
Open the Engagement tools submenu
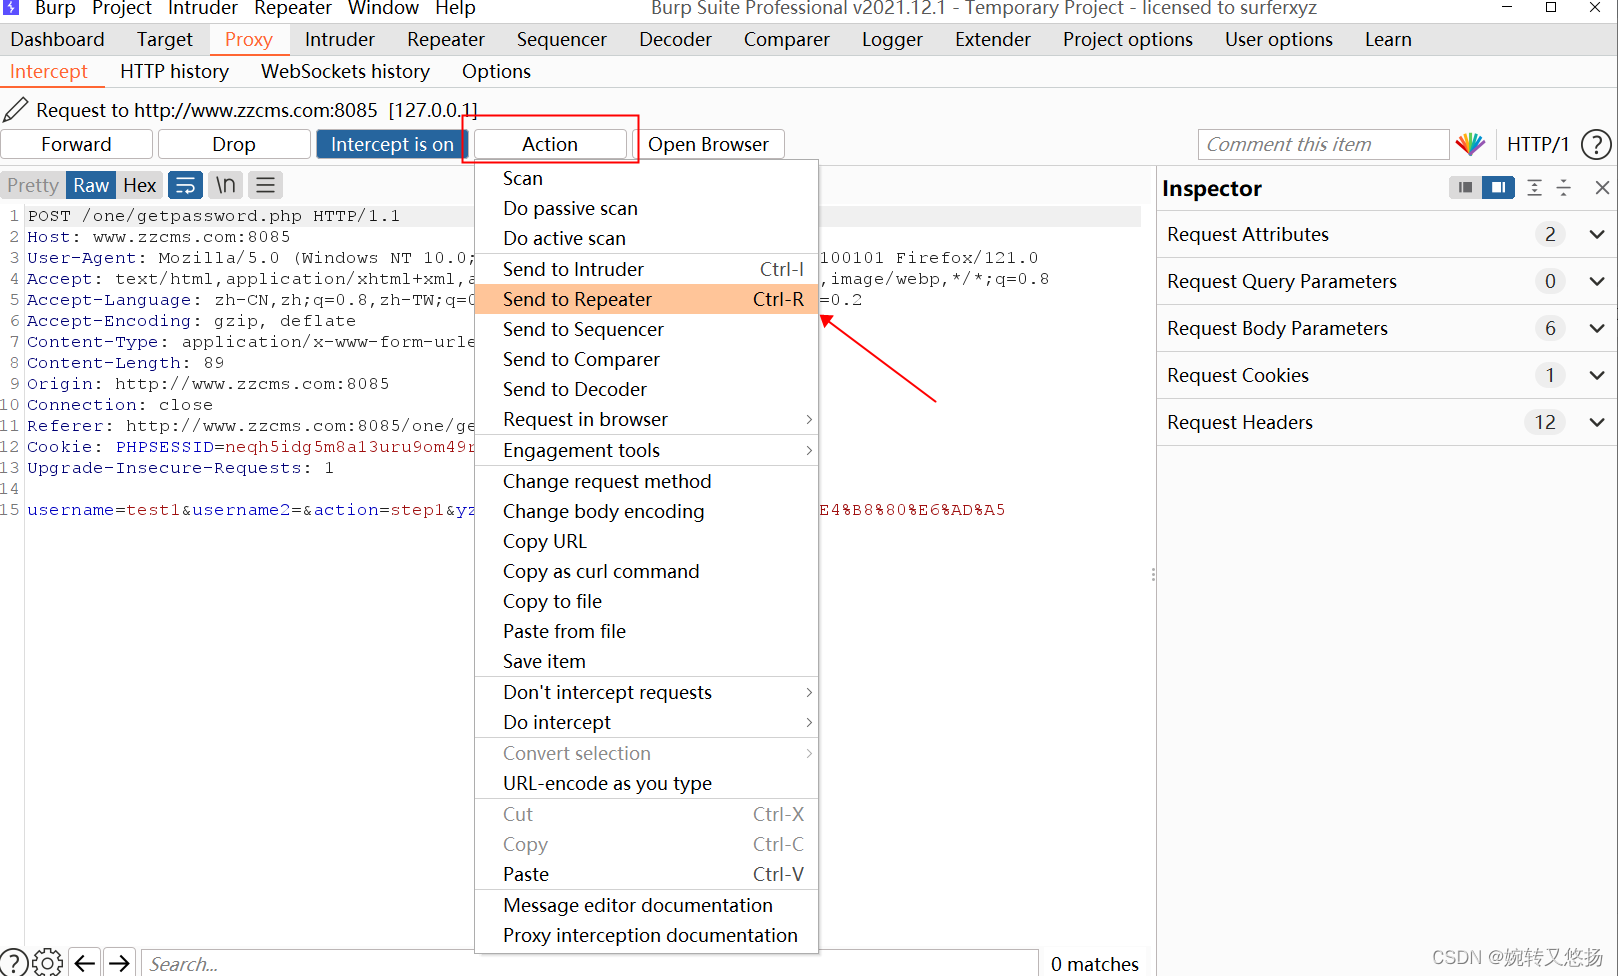click(x=646, y=450)
